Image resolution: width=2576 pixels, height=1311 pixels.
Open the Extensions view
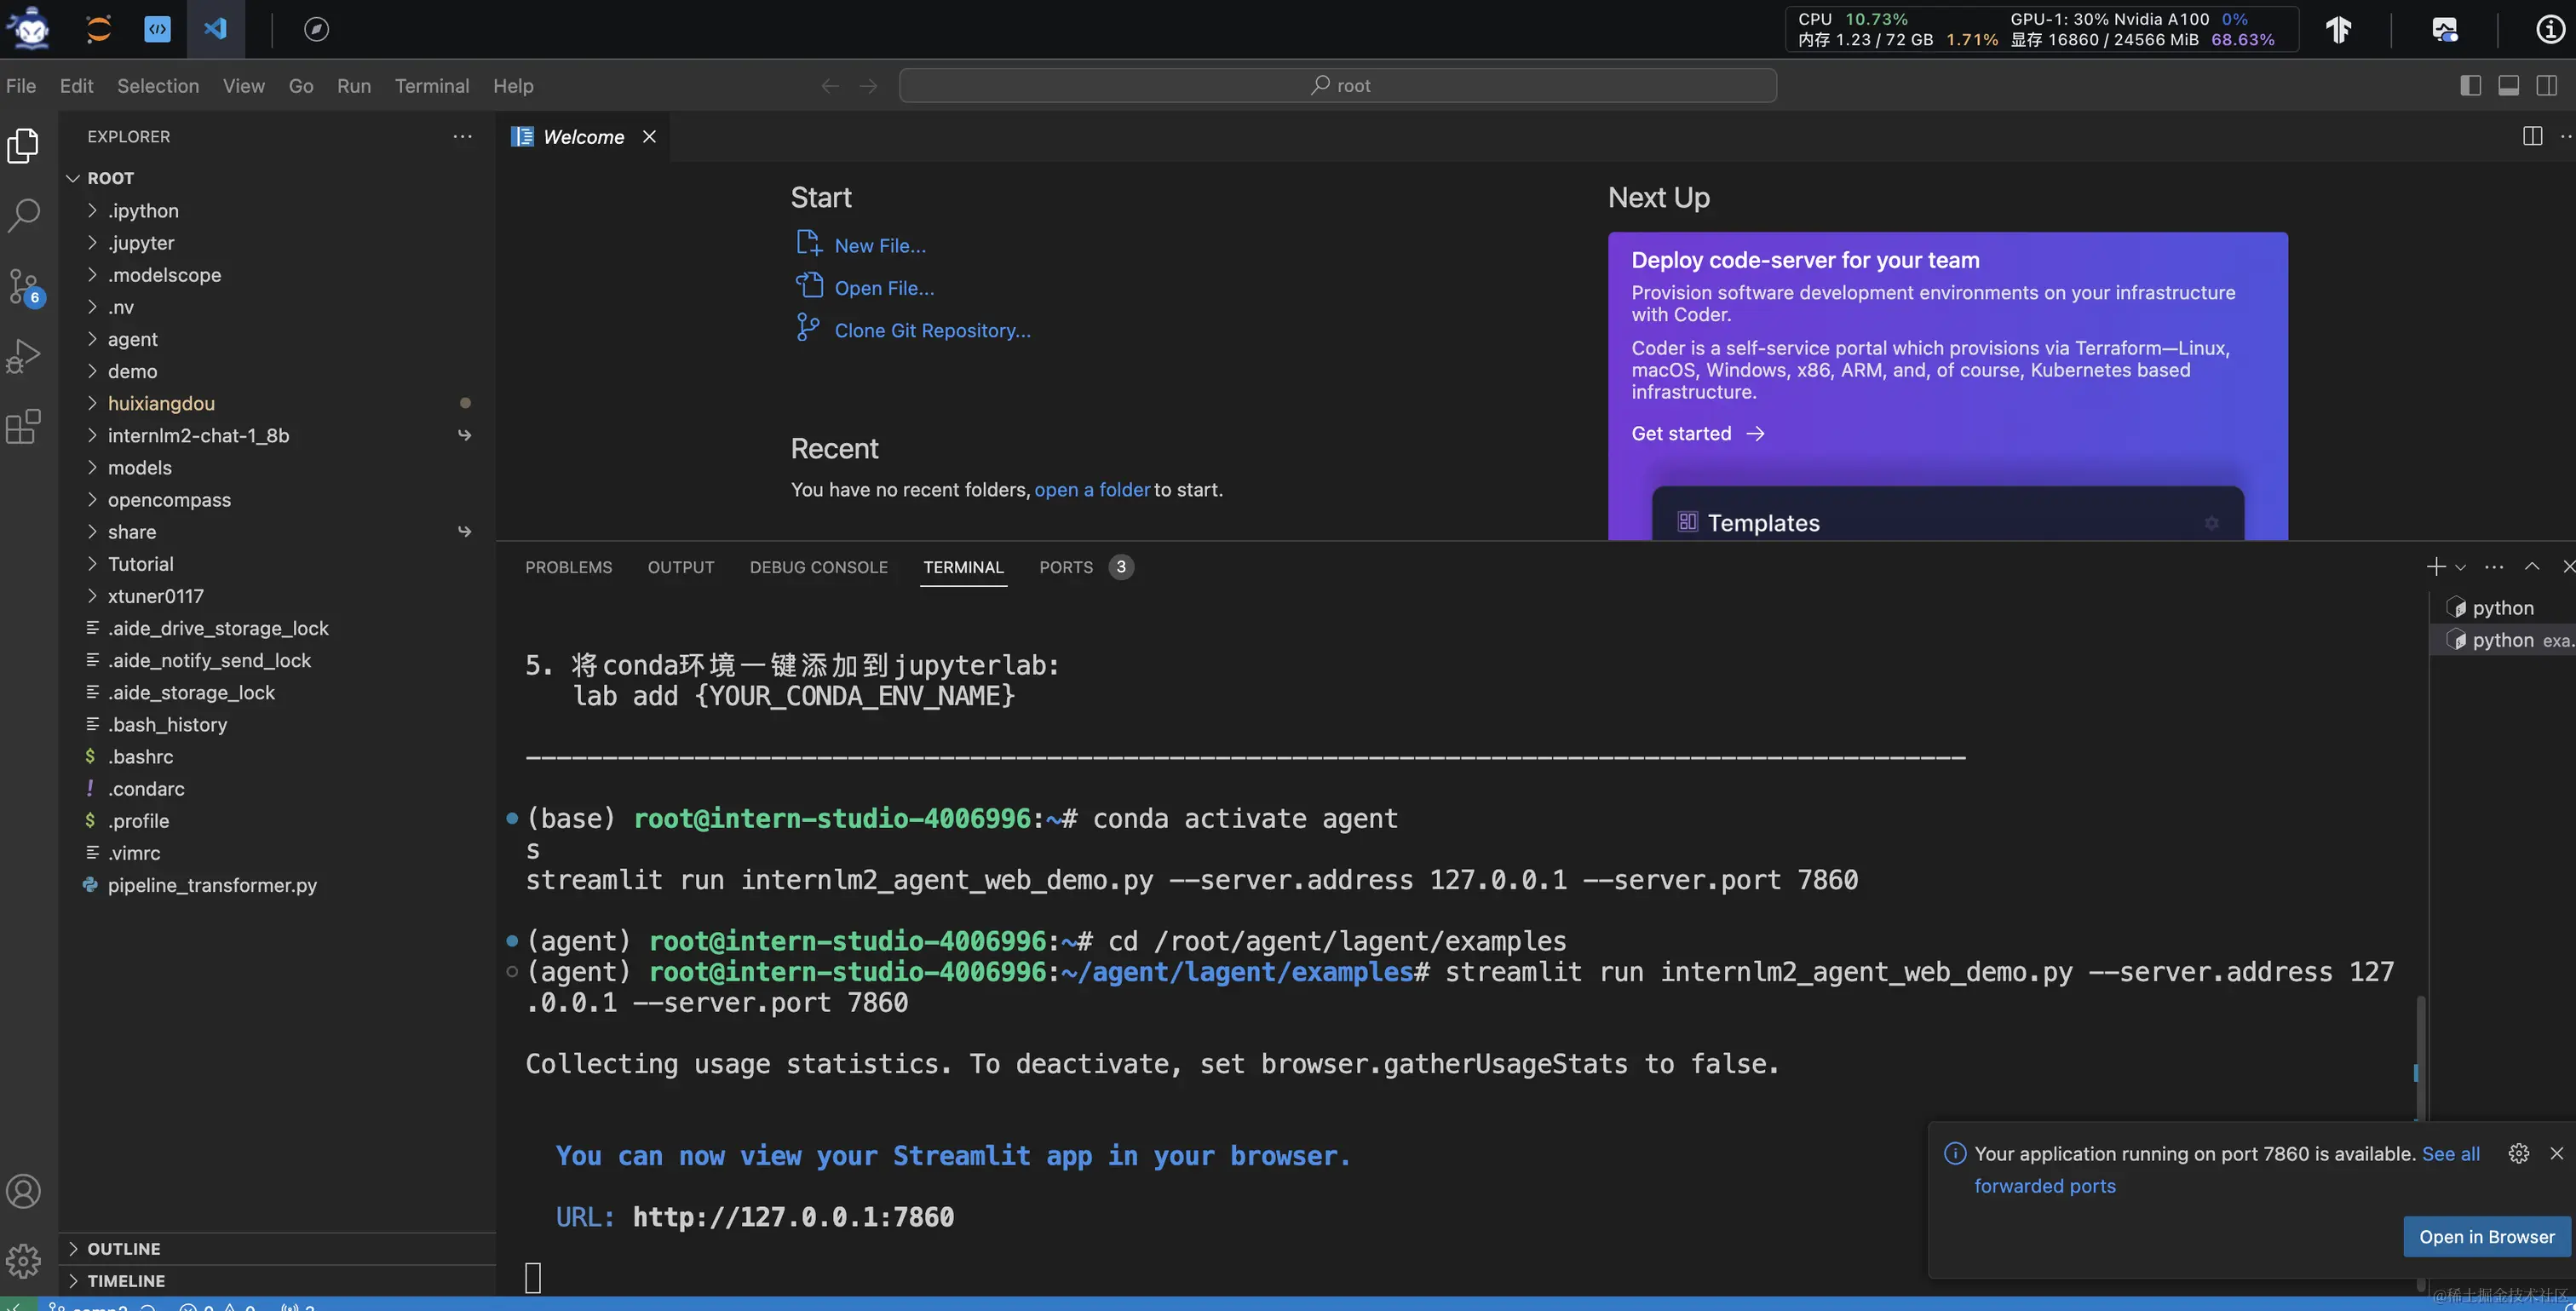24,427
